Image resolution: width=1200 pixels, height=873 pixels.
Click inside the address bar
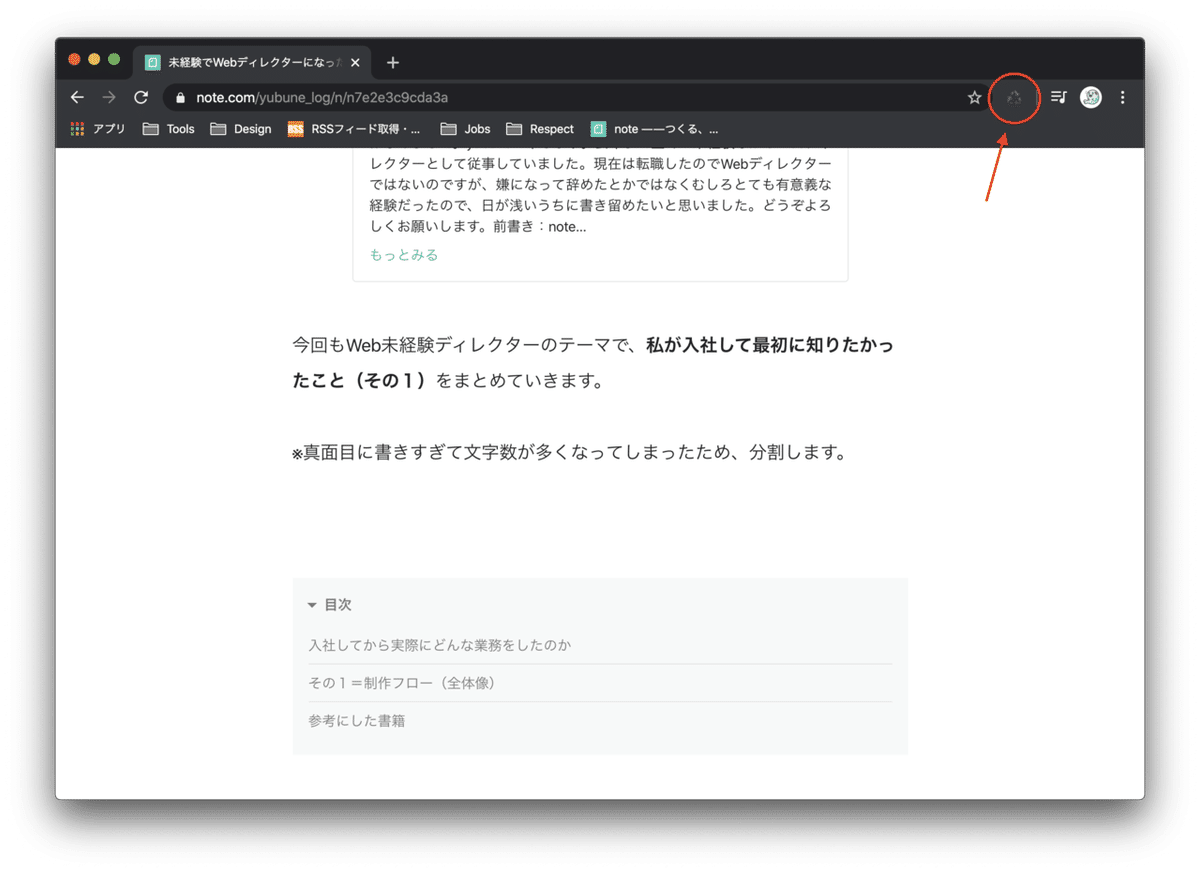point(500,97)
